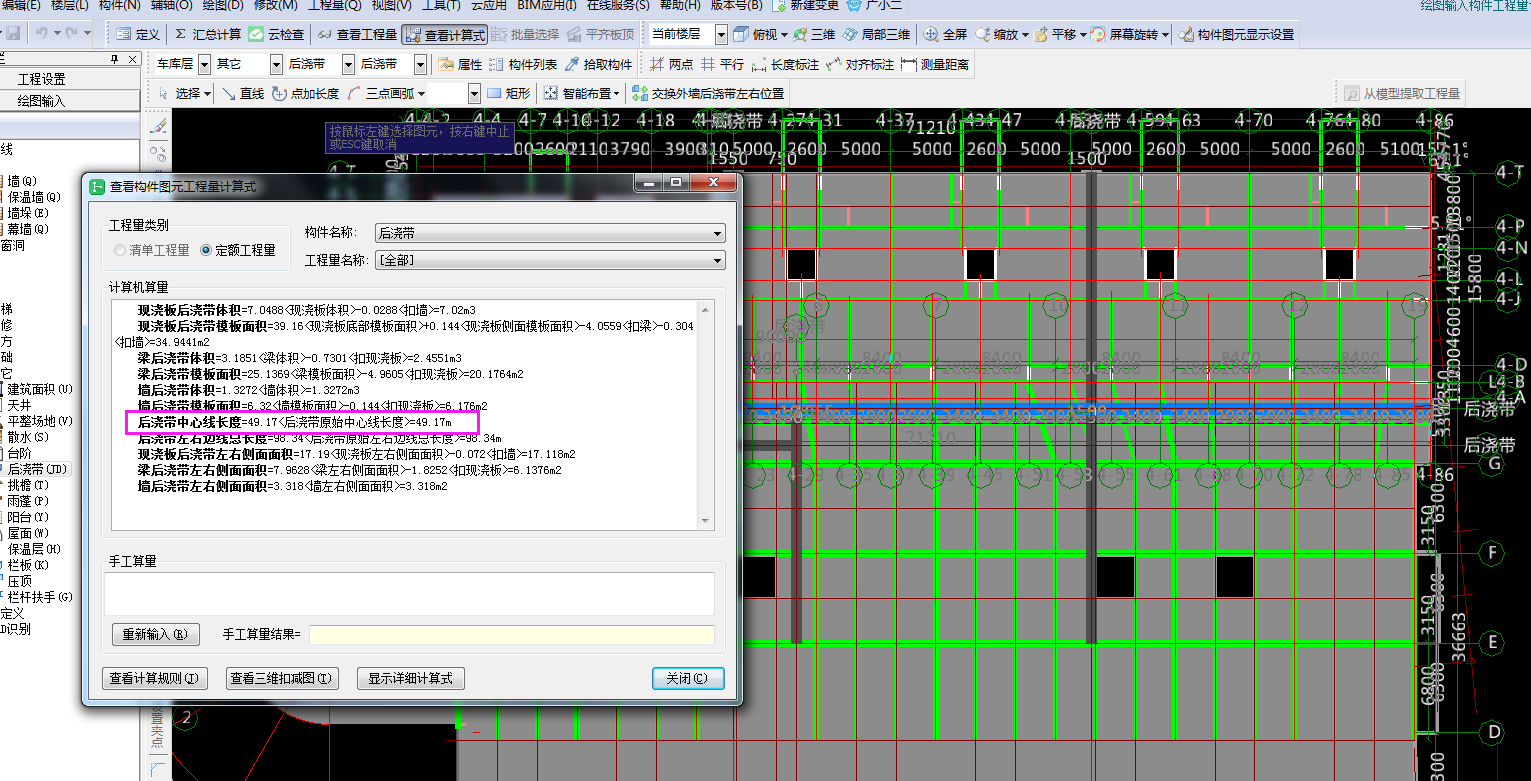Screen dimensions: 1531x781
Task: Show 构件列表 component list
Action: coord(523,64)
